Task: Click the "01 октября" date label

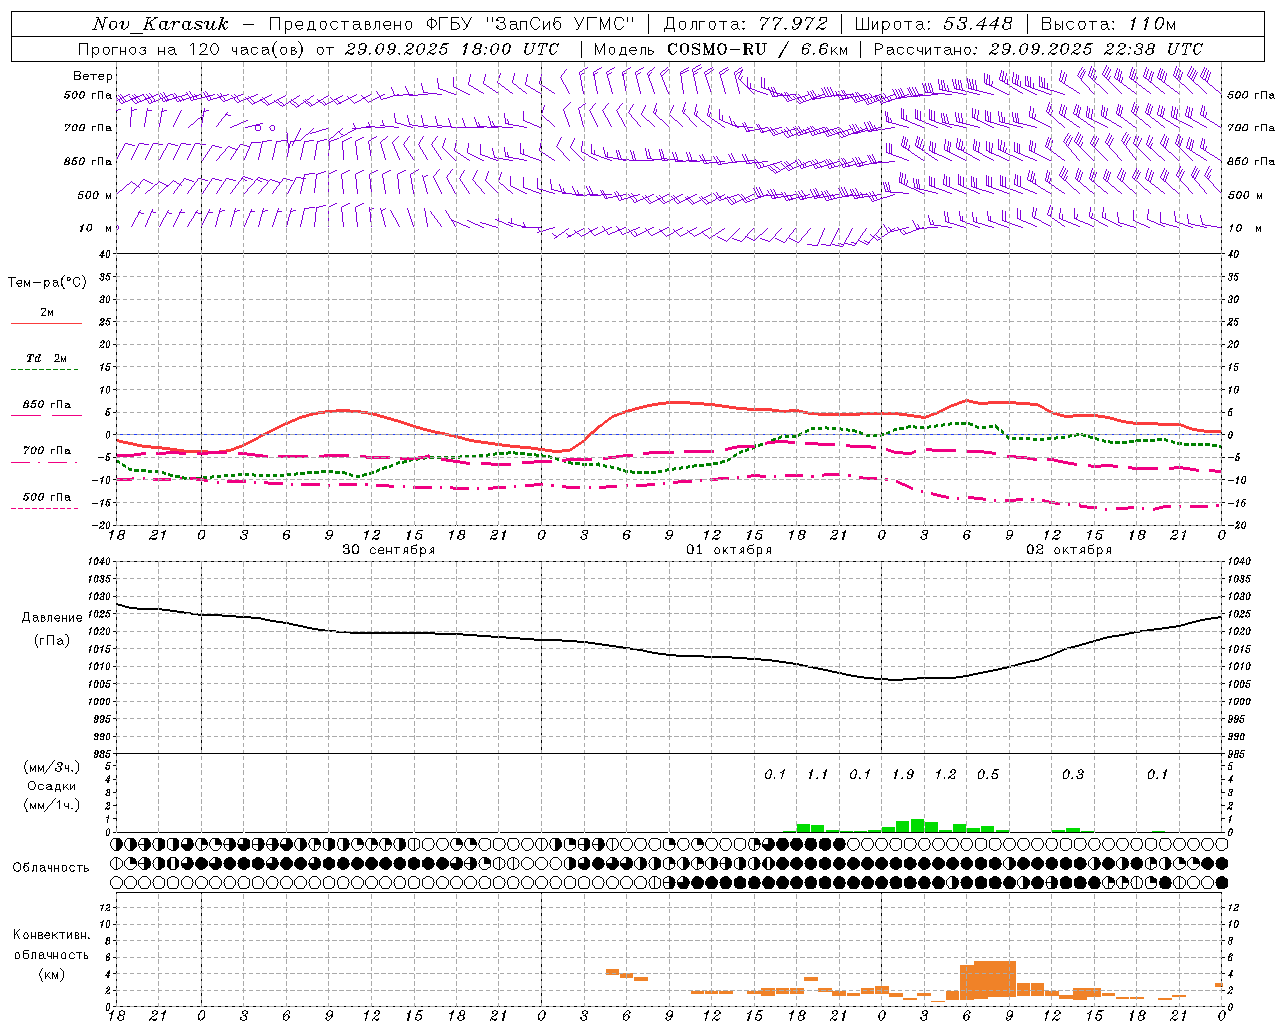Action: pos(729,550)
